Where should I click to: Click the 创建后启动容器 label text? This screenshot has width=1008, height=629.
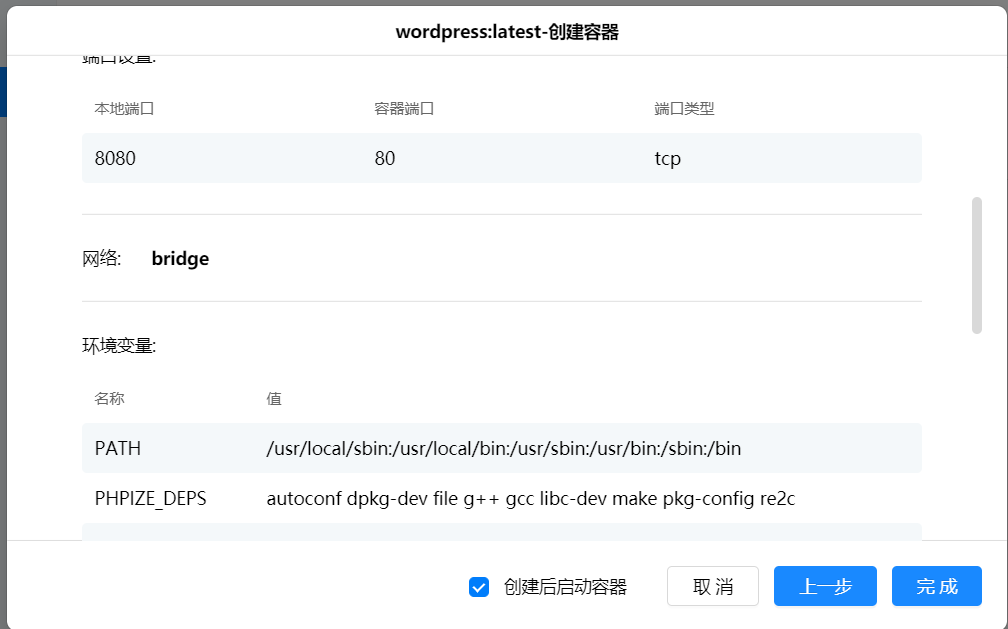[565, 587]
